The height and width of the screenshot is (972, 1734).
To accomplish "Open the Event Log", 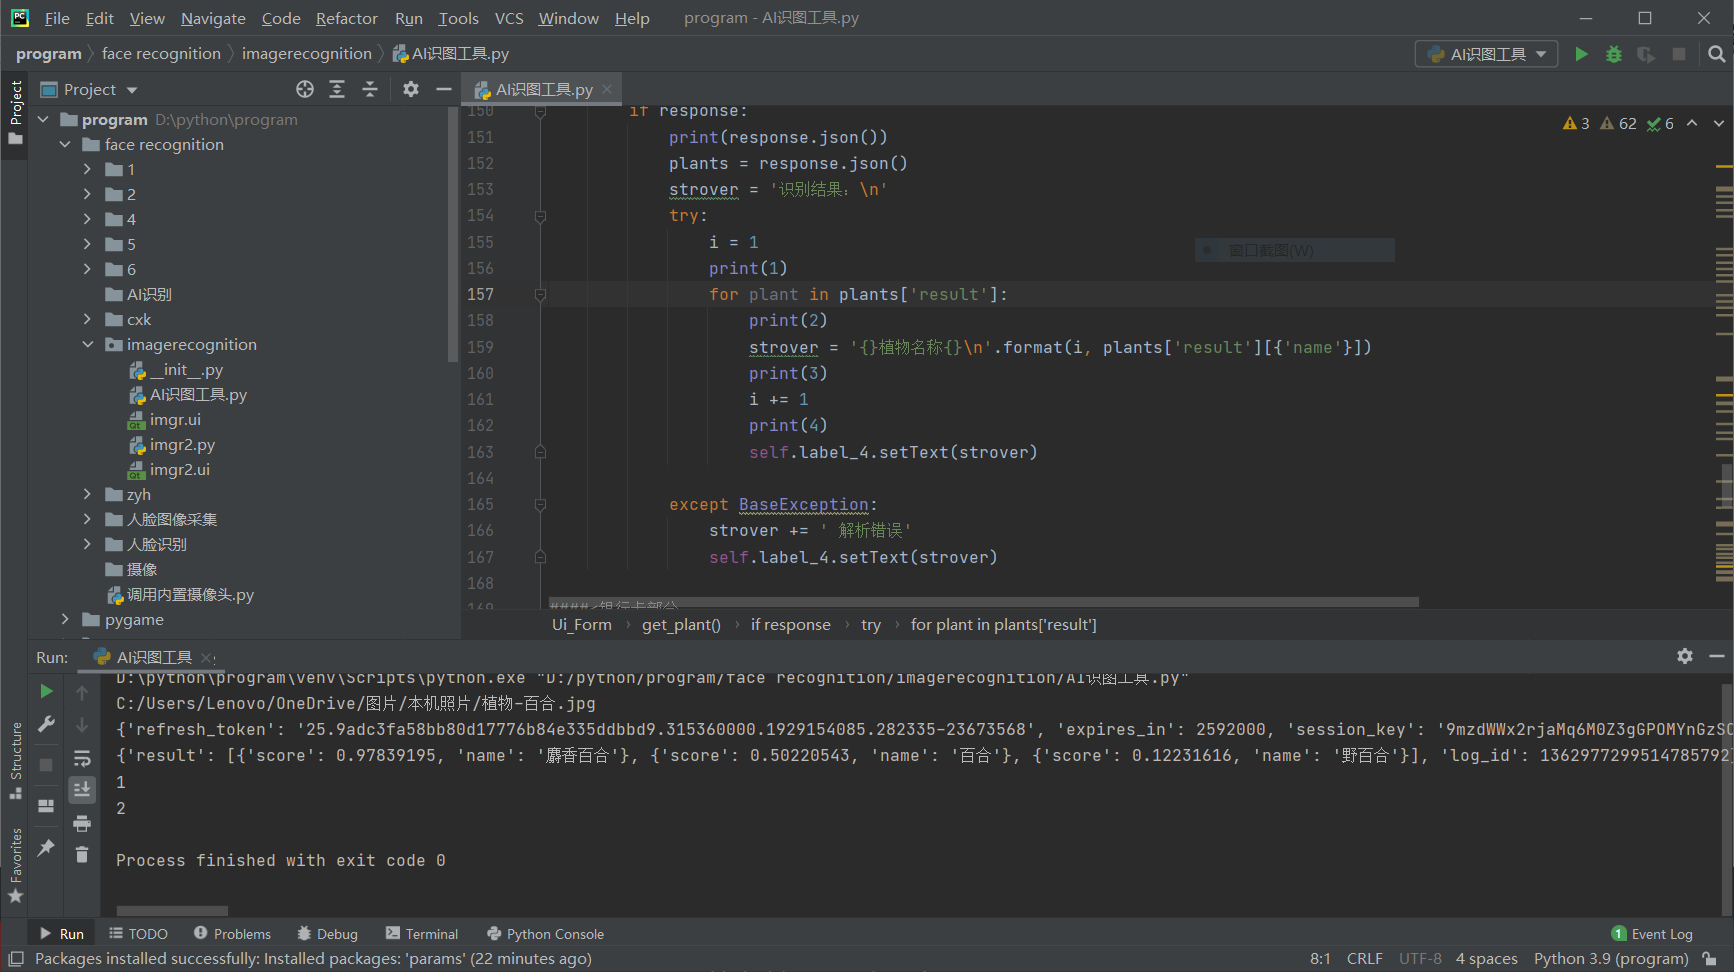I will pos(1652,934).
